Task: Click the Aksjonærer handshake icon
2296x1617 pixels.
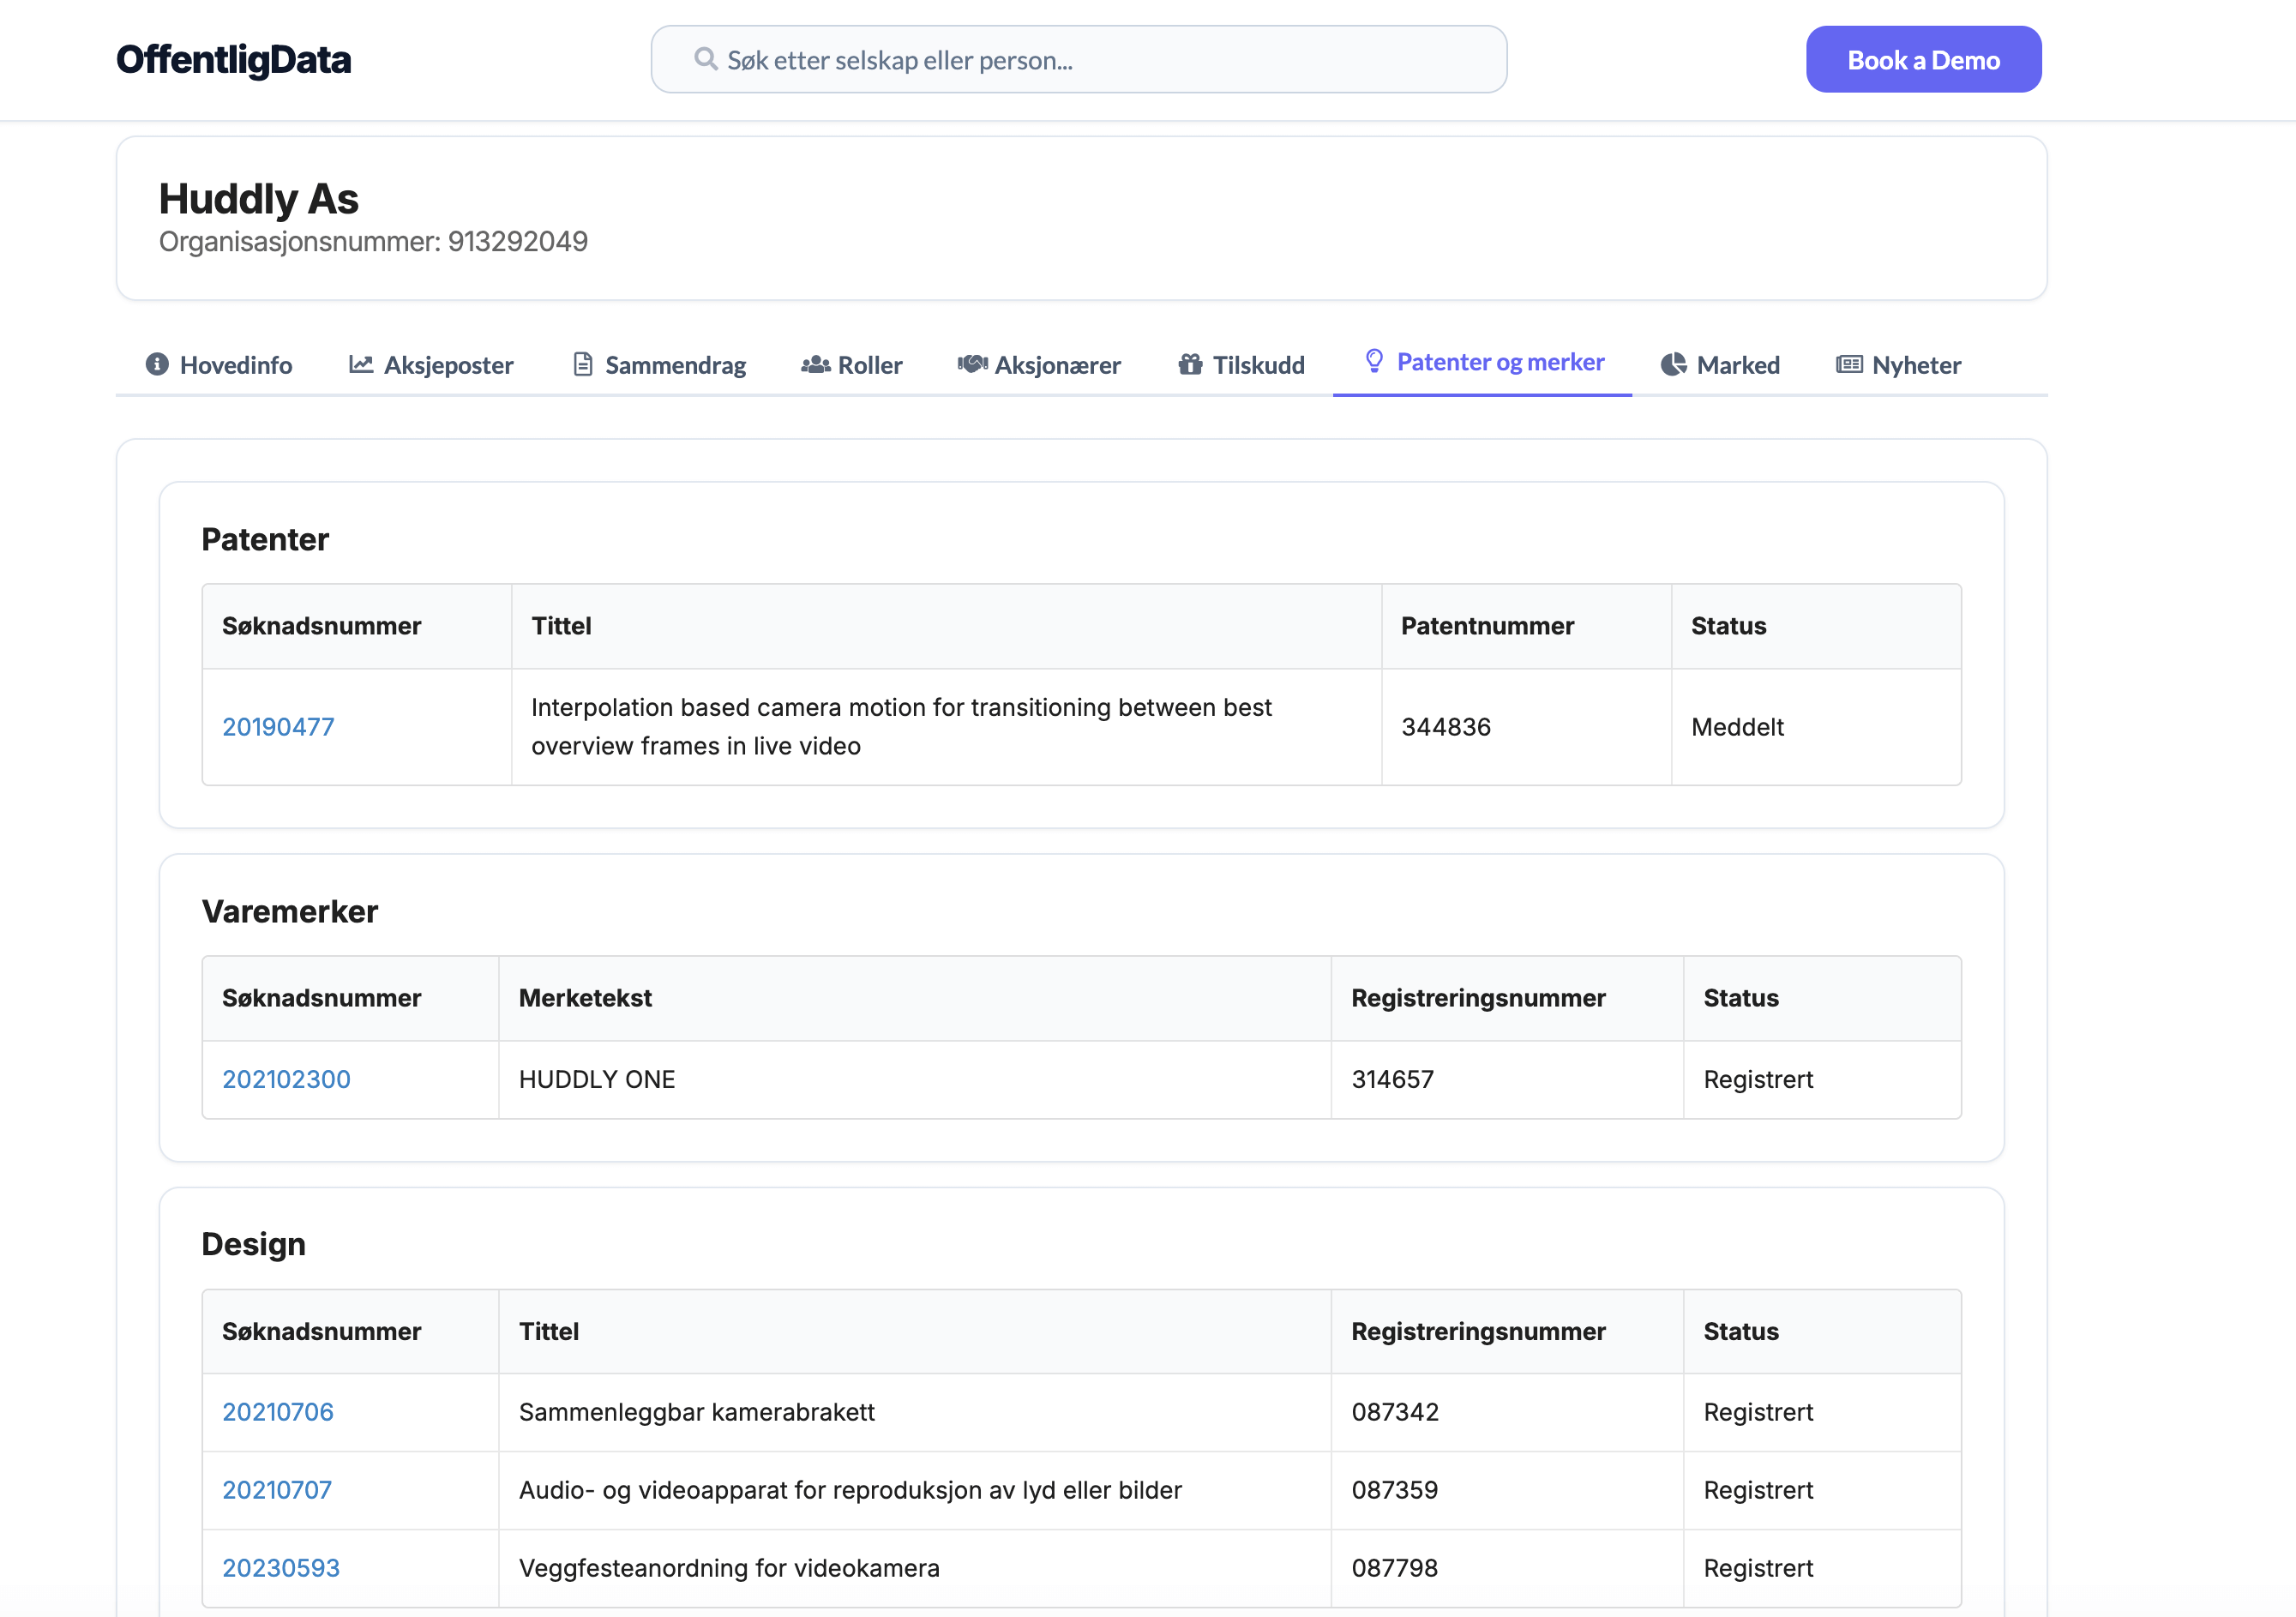Action: 972,364
